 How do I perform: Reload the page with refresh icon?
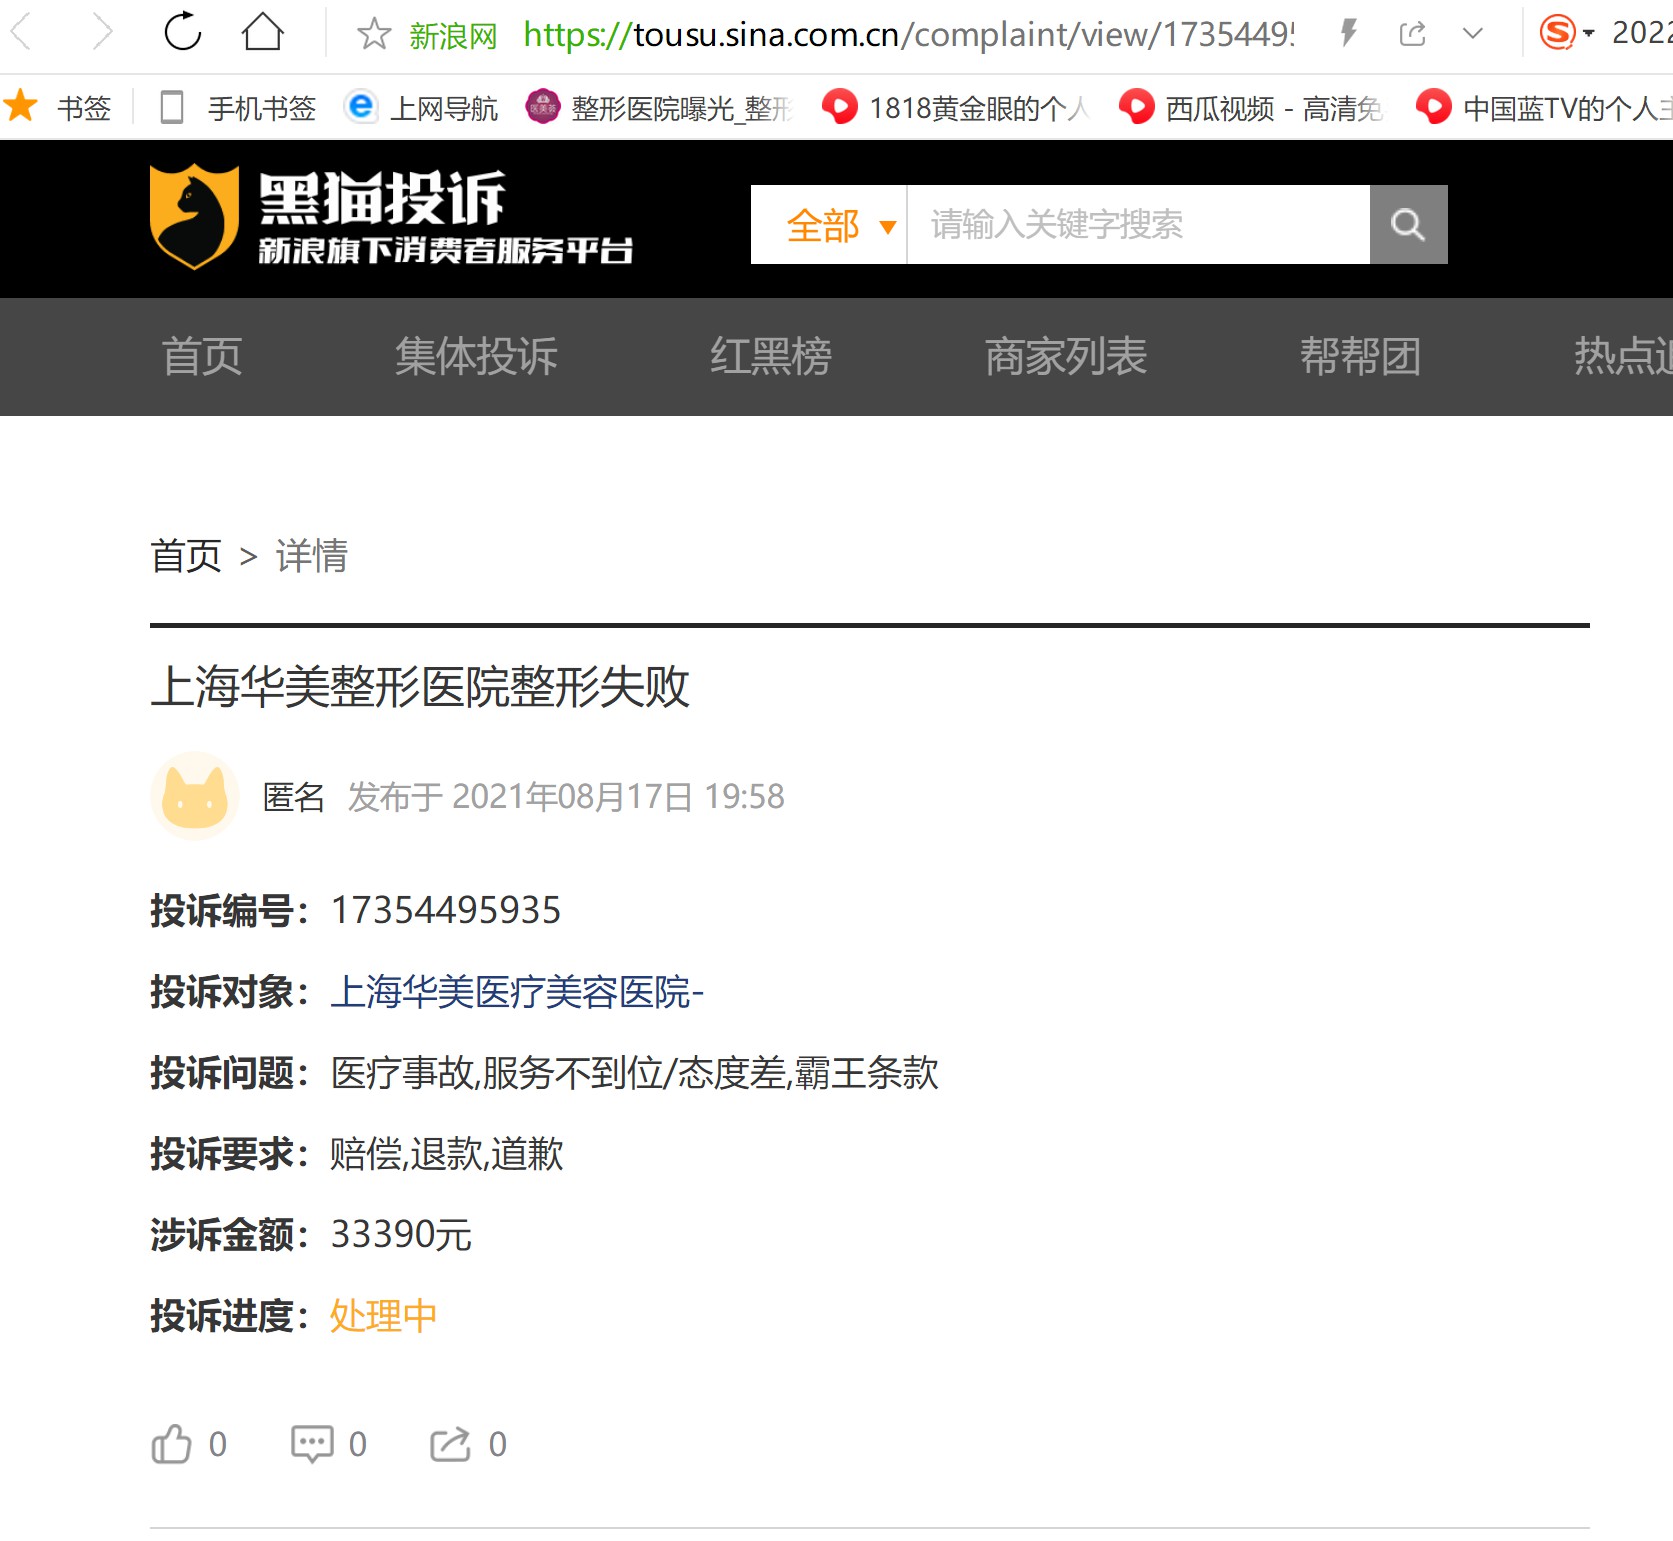(183, 32)
